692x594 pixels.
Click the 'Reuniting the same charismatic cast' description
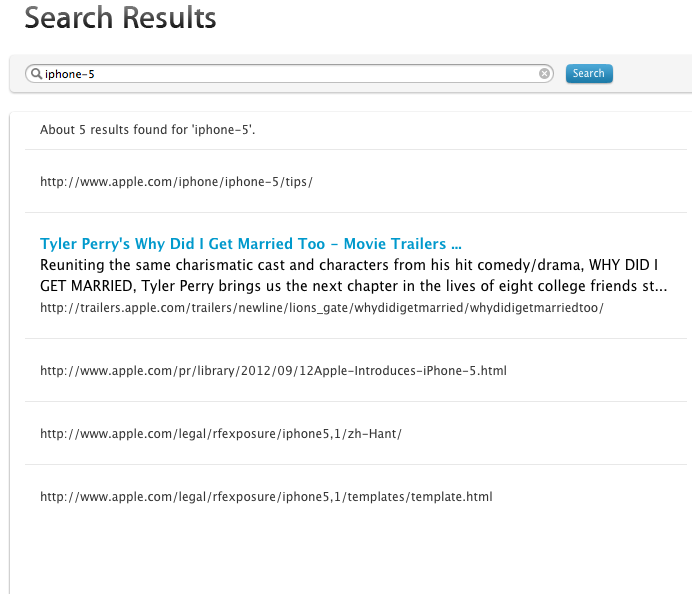click(353, 275)
